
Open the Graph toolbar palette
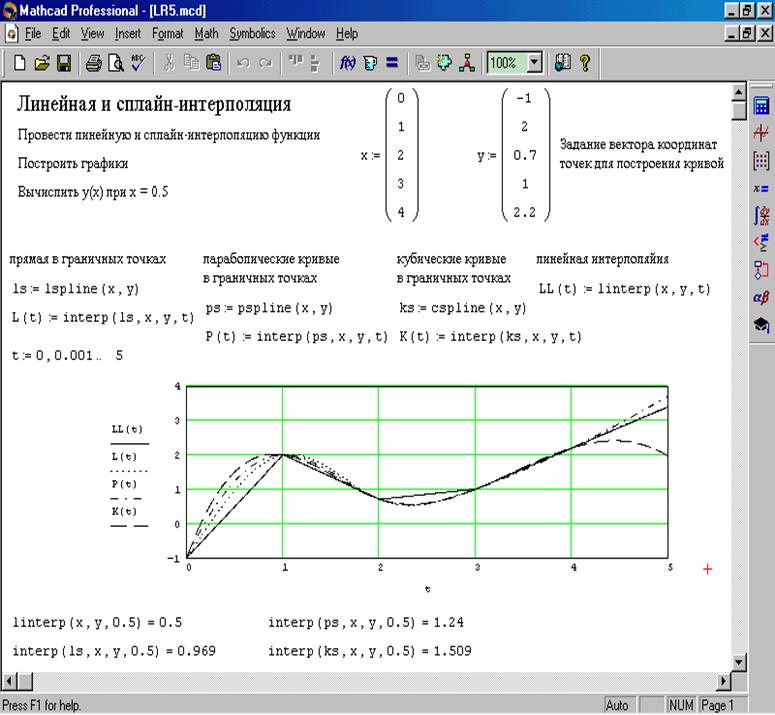pyautogui.click(x=761, y=133)
